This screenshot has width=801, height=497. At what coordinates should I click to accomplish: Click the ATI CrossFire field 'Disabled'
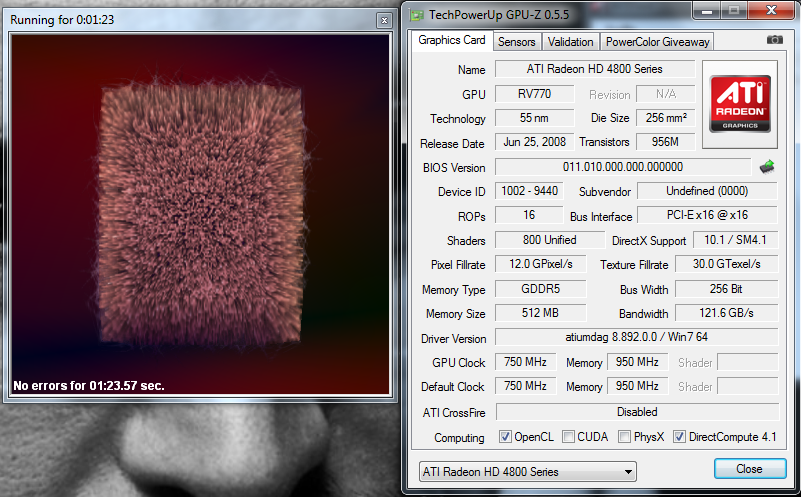pyautogui.click(x=637, y=412)
